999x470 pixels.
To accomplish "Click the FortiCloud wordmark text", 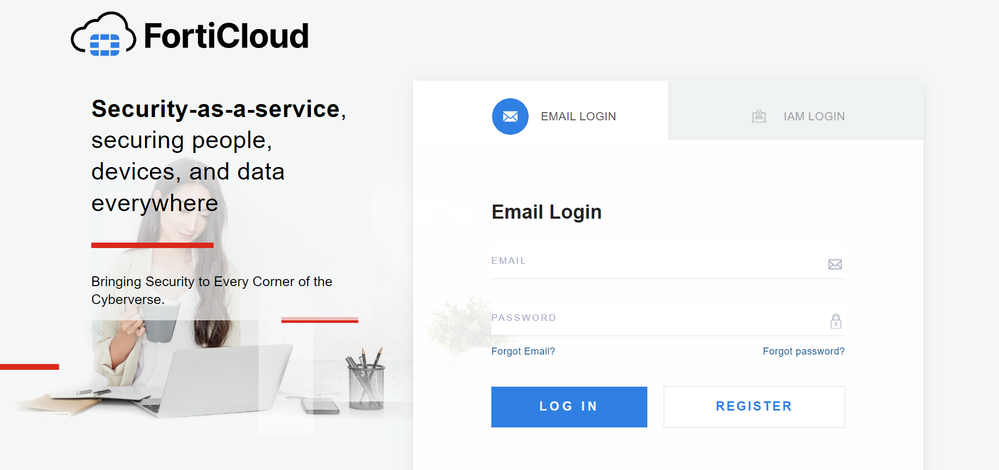I will point(226,37).
